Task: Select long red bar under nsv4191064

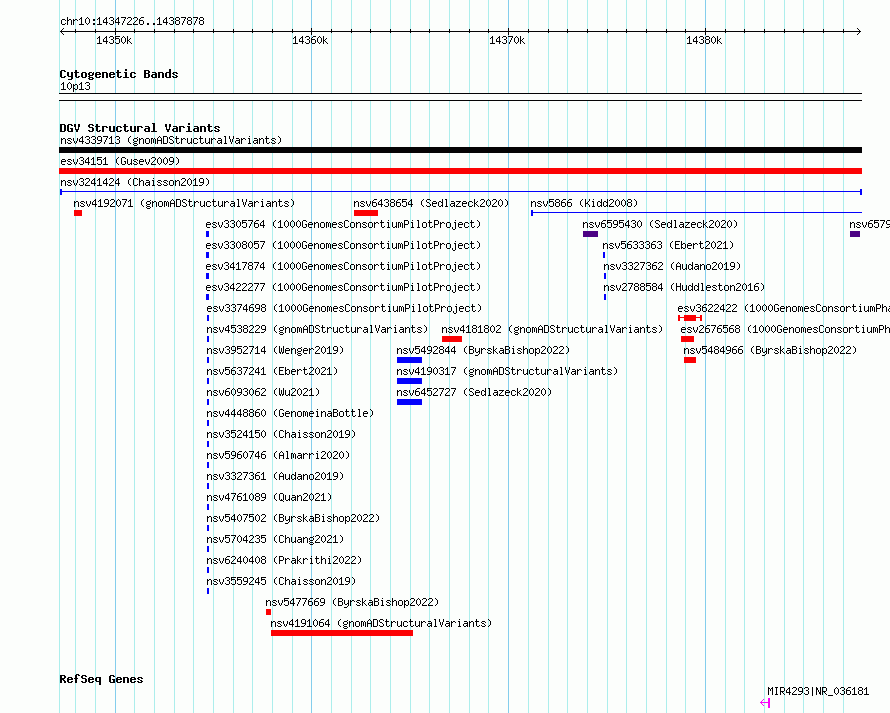Action: point(342,633)
